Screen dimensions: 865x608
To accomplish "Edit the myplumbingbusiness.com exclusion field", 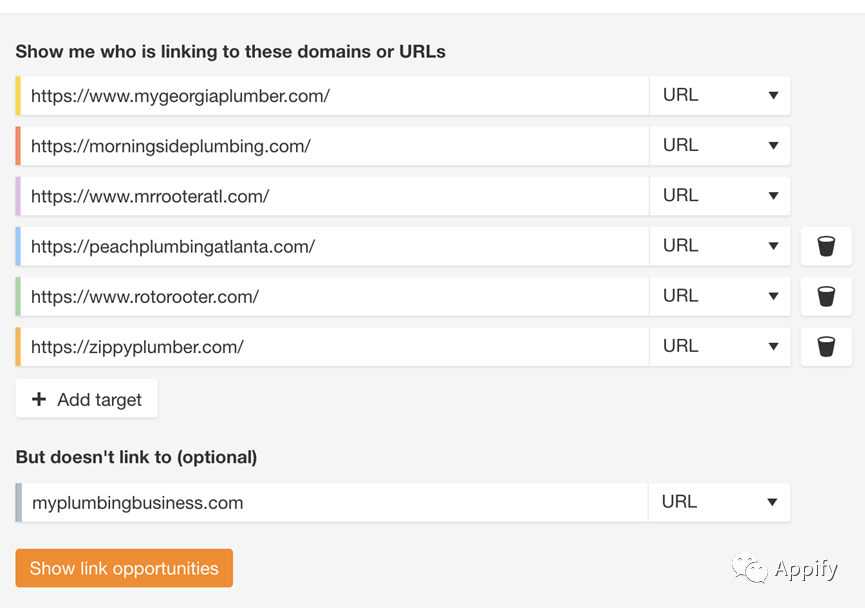I will tap(332, 502).
